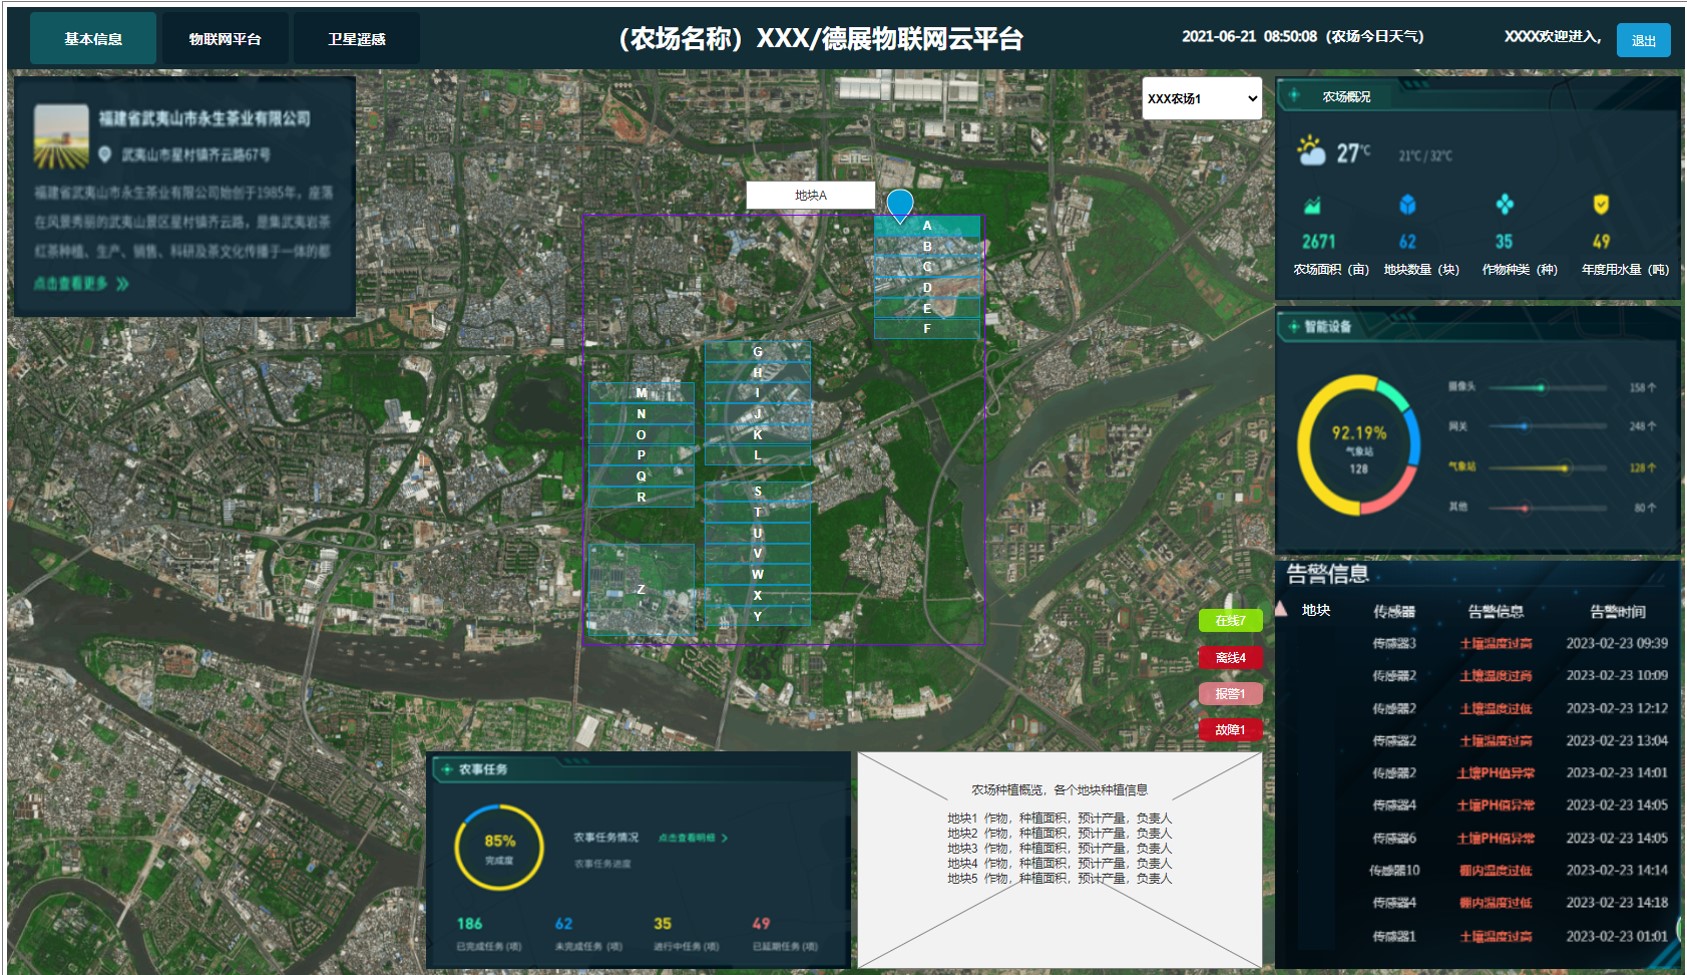Screen dimensions: 1687x975
Task: Click the 农场种植概览 placeholder panel
Action: click(1059, 860)
